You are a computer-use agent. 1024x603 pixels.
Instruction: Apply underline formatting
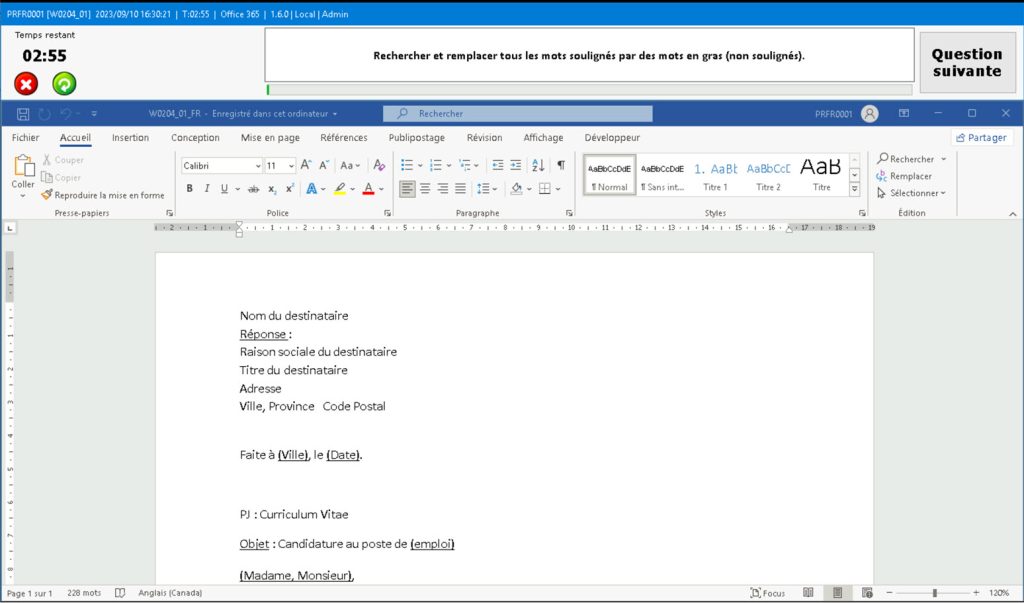point(222,187)
